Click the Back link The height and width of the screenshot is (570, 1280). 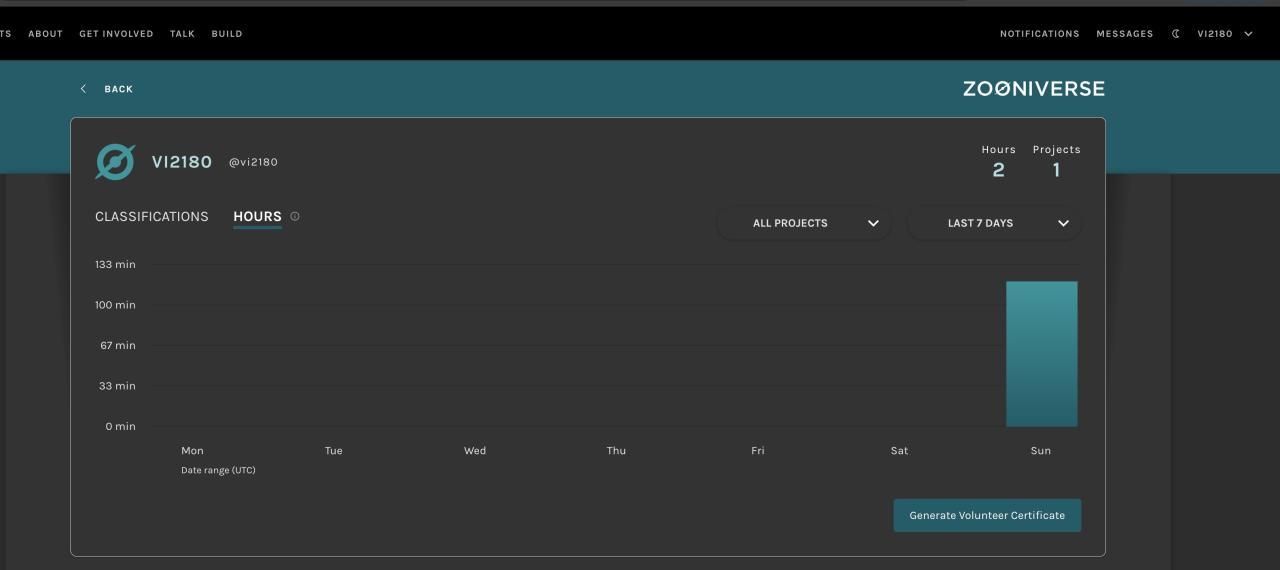pos(118,89)
